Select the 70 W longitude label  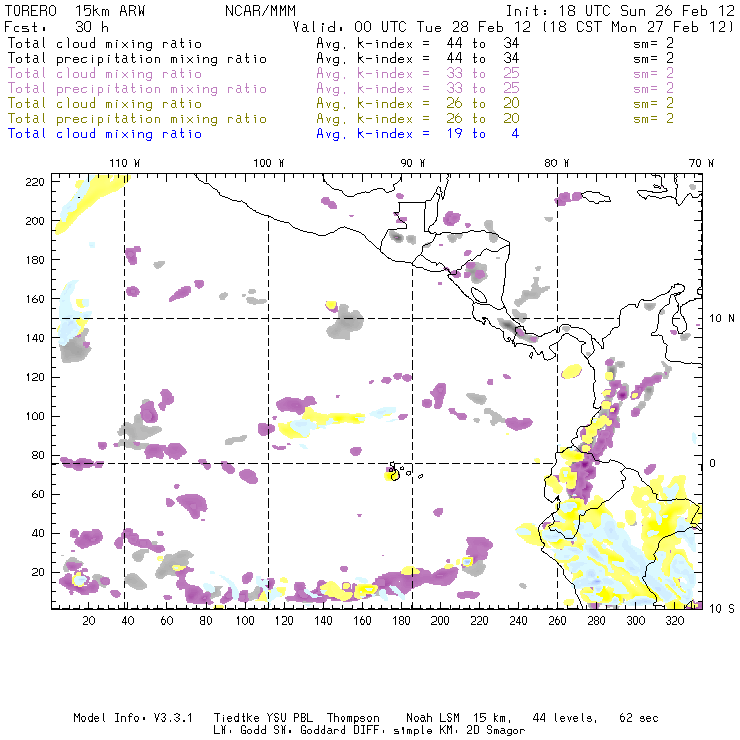coord(702,163)
